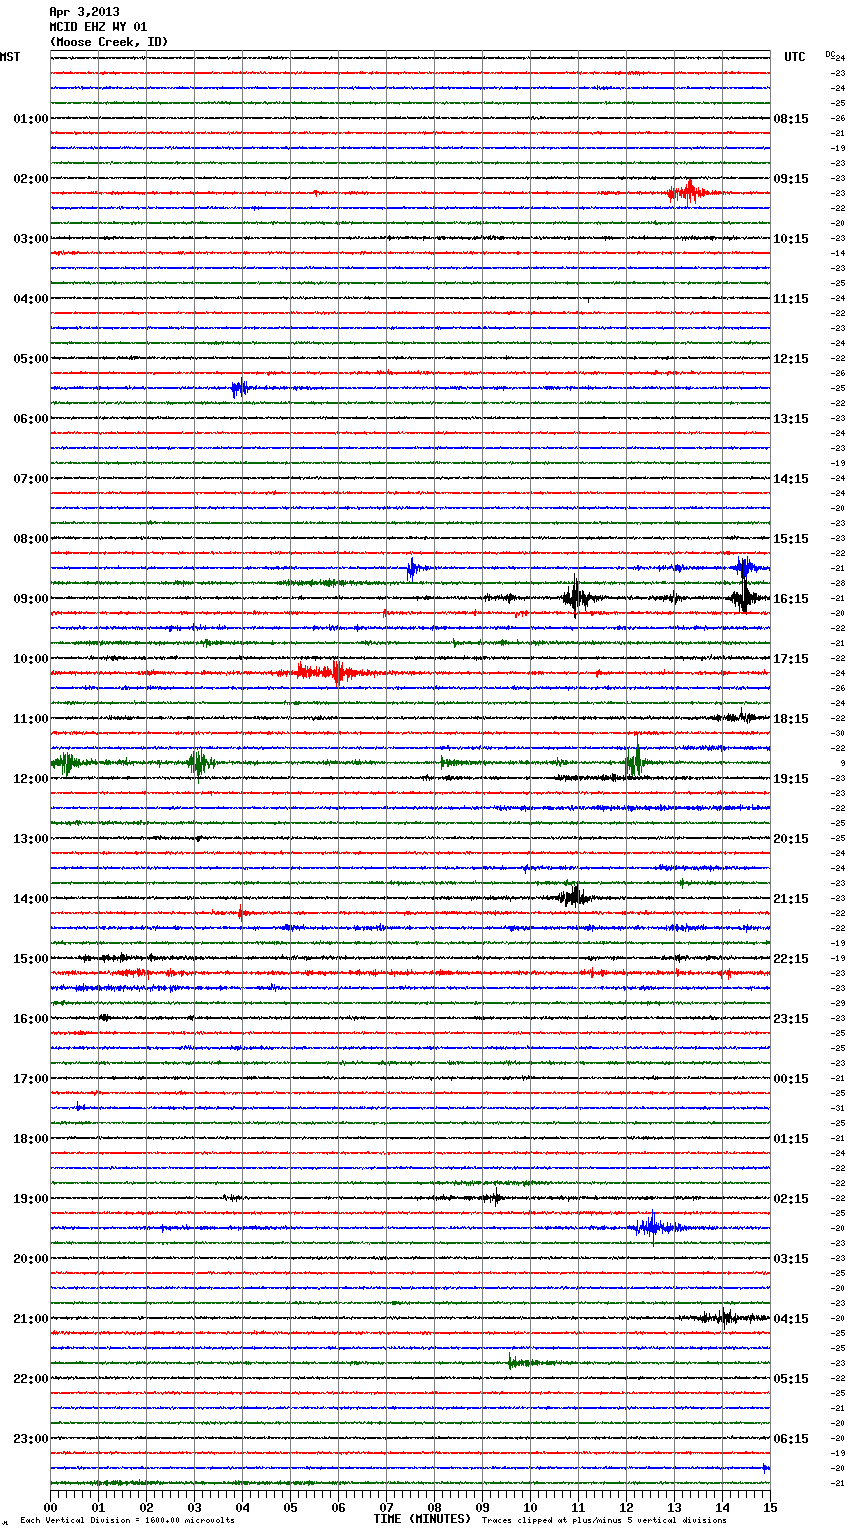Select the 23:15 UTC time label

[791, 1018]
